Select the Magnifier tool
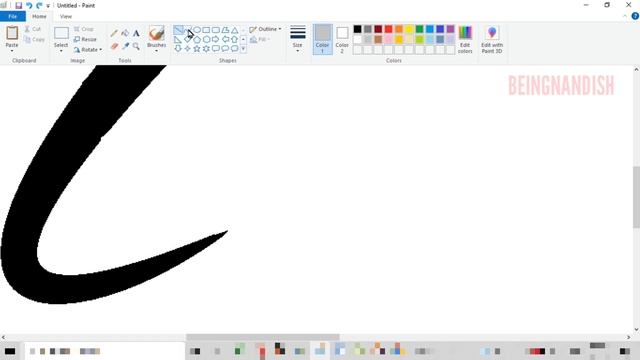 tap(136, 46)
